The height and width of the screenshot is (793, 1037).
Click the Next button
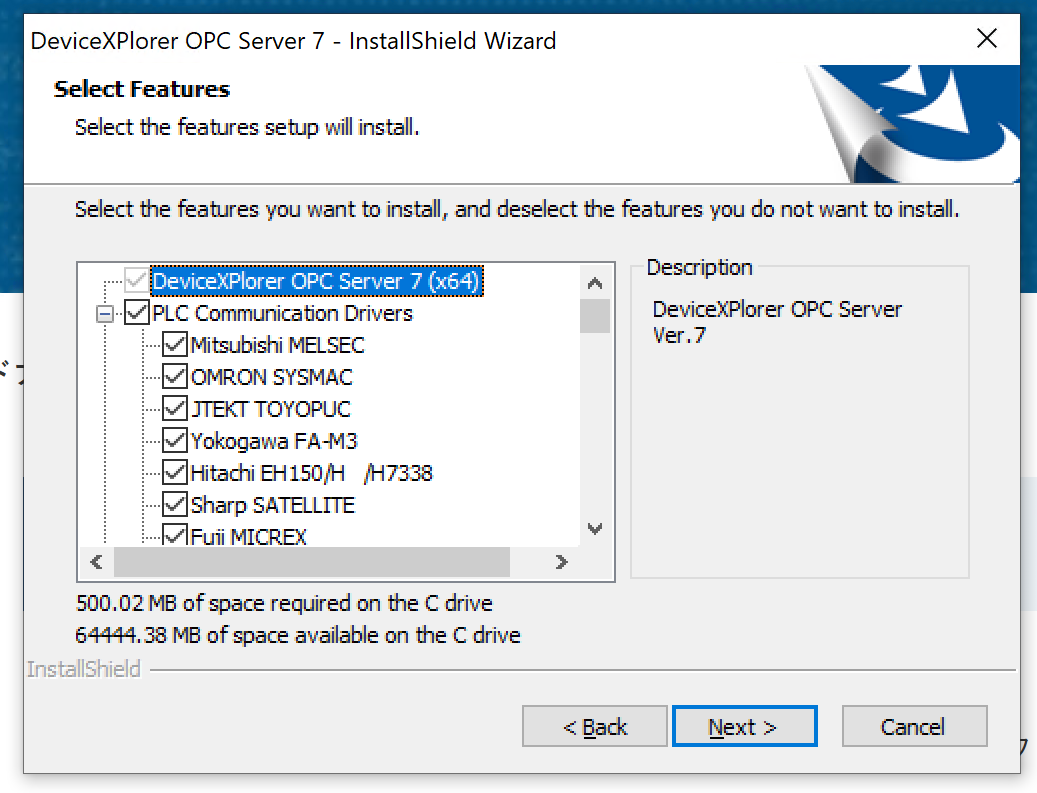[744, 727]
